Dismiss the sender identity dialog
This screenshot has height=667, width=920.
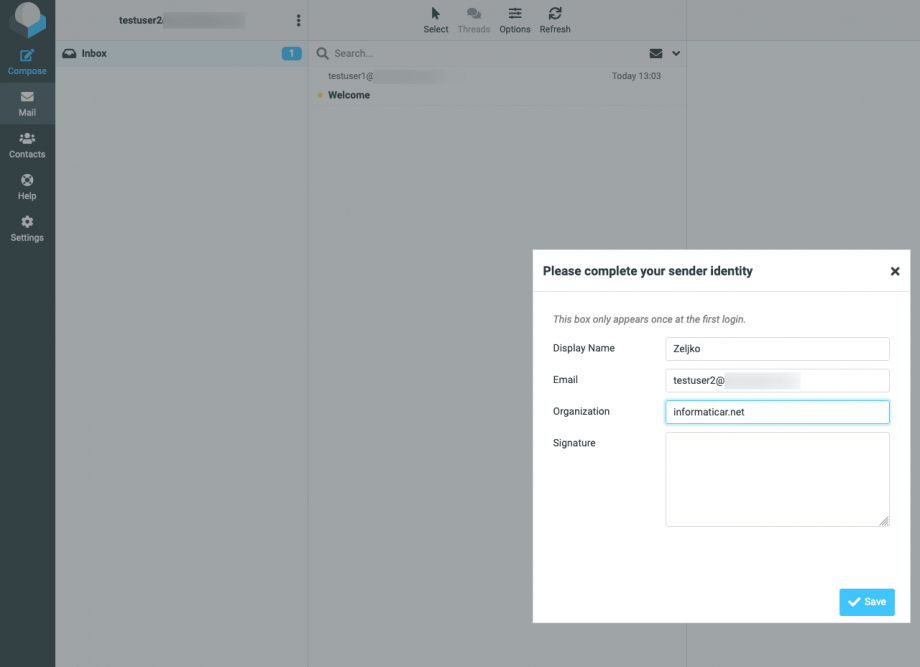(895, 271)
